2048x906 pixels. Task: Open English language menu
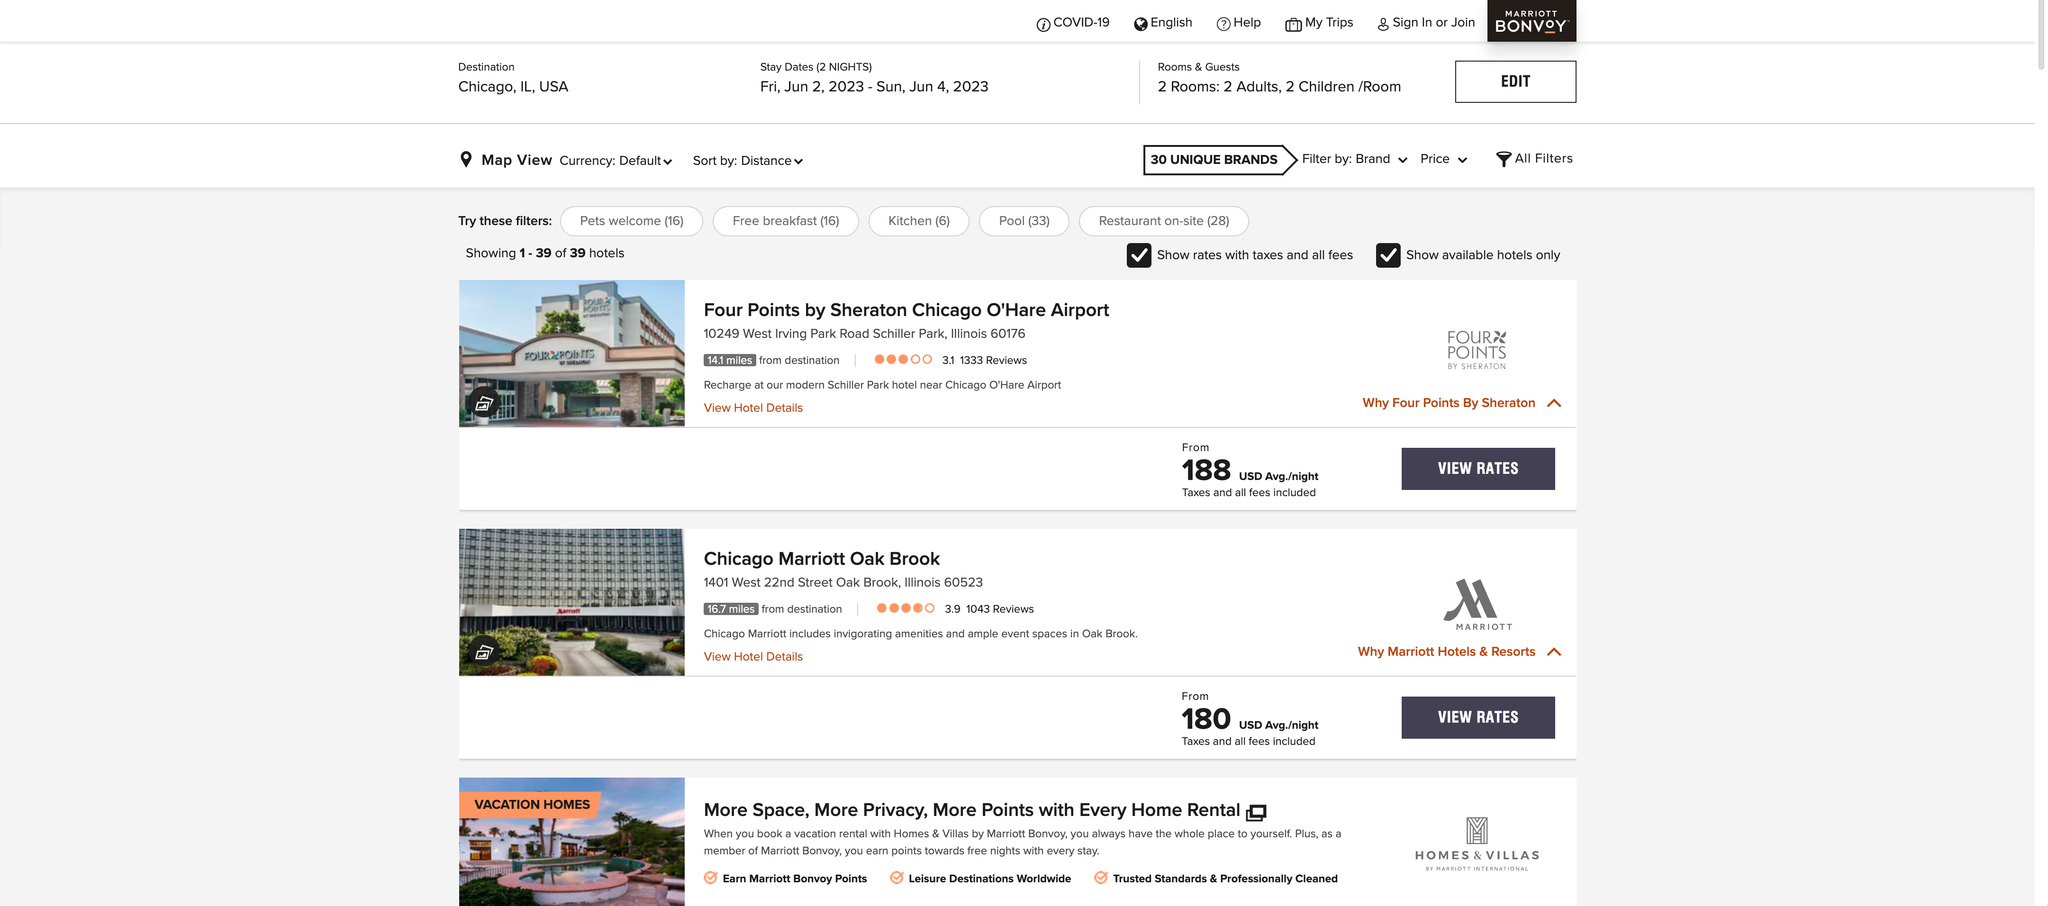click(1171, 23)
